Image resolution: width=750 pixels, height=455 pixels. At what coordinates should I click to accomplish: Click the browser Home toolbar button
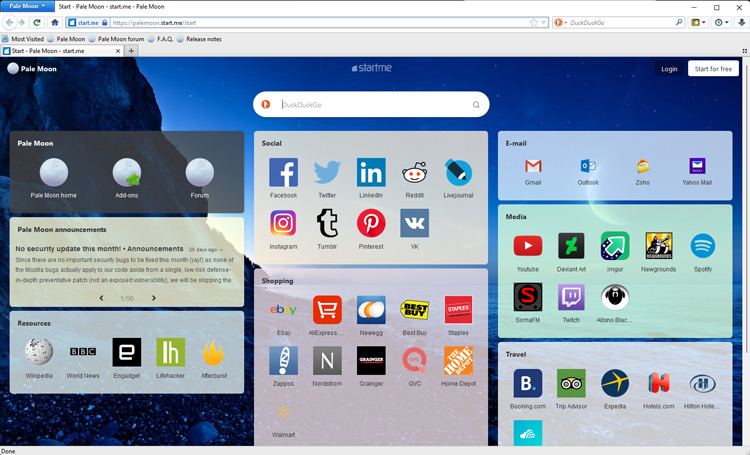coord(55,22)
